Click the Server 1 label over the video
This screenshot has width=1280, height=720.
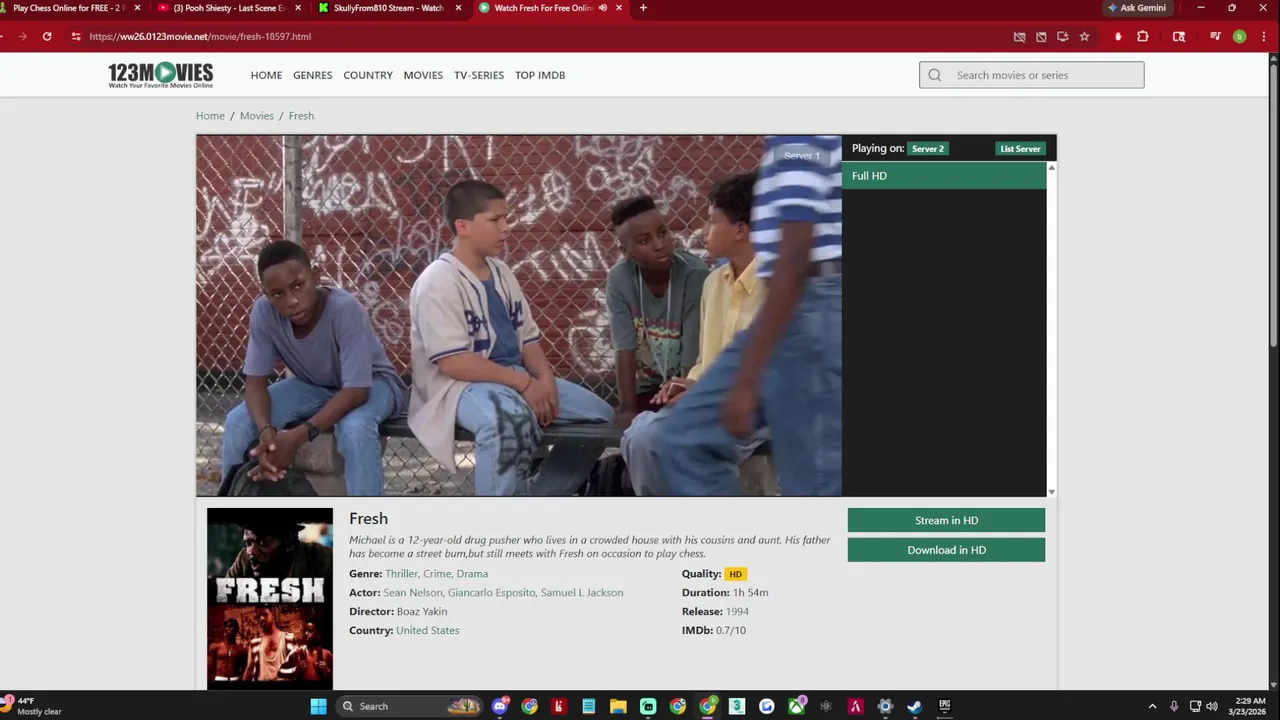point(802,156)
